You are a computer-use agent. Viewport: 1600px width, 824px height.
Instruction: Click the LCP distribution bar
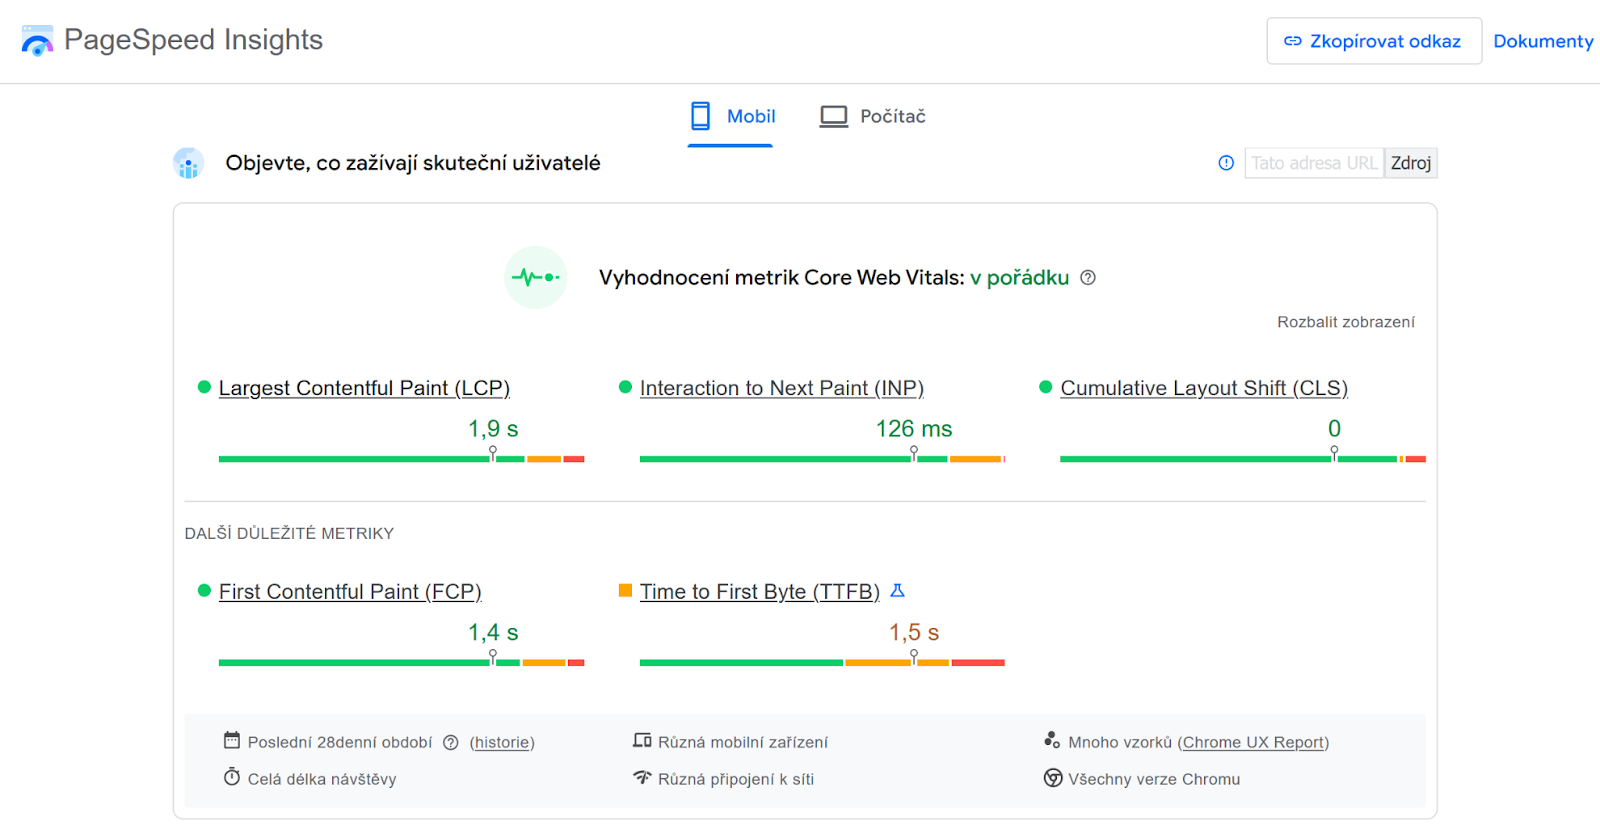[401, 459]
